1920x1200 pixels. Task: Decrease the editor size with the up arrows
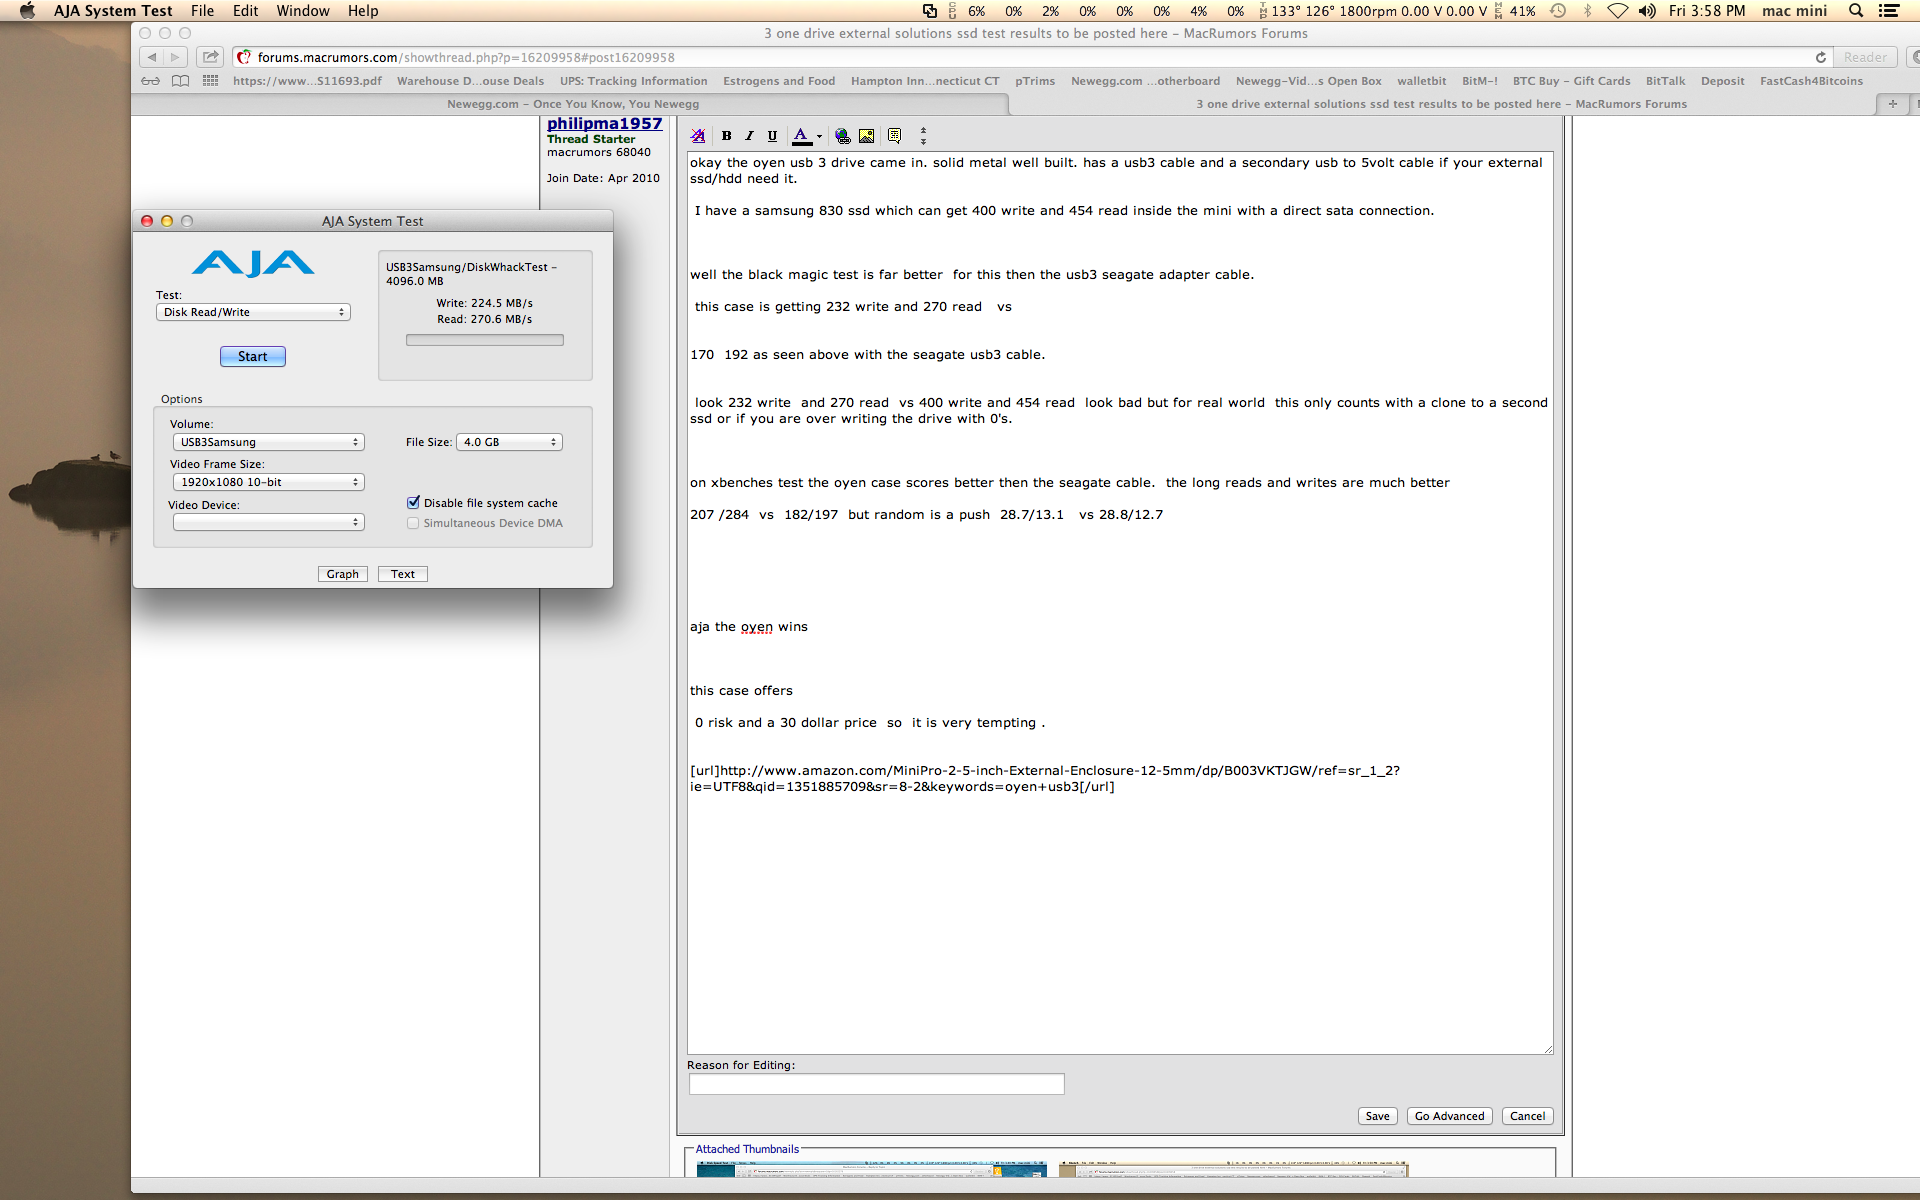[x=923, y=130]
